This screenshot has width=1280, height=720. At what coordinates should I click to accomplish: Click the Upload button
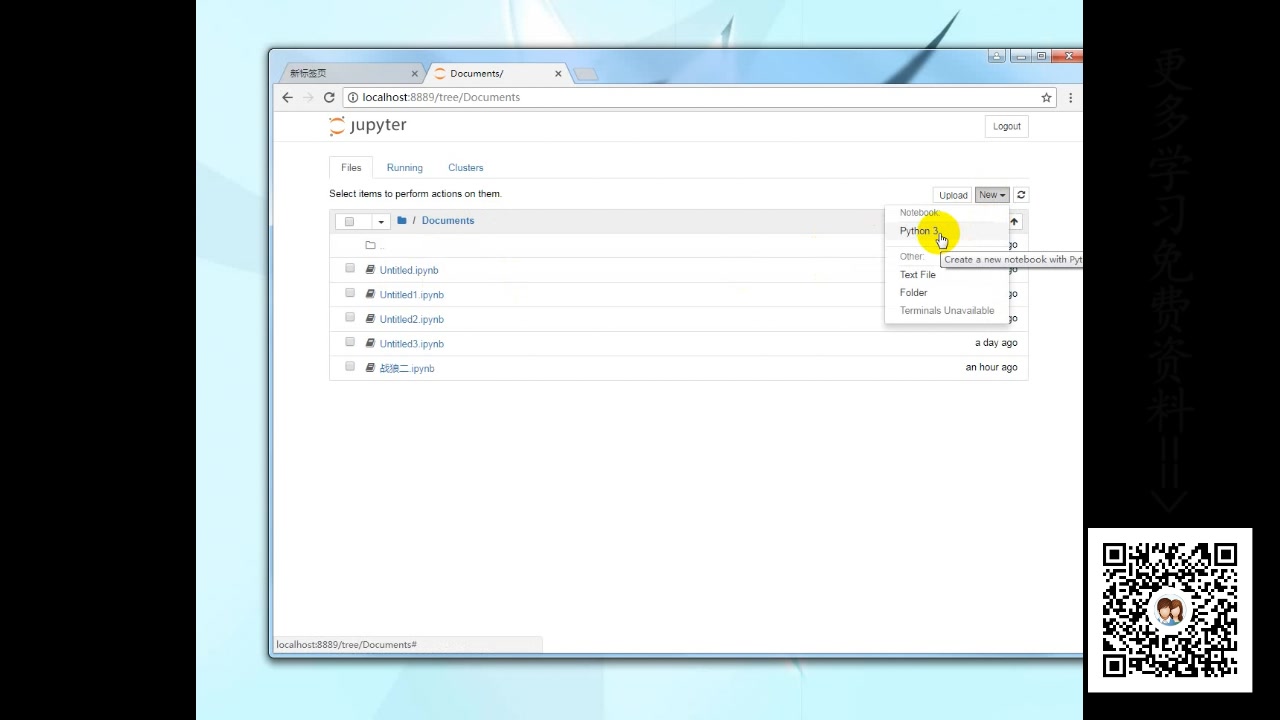click(x=953, y=195)
